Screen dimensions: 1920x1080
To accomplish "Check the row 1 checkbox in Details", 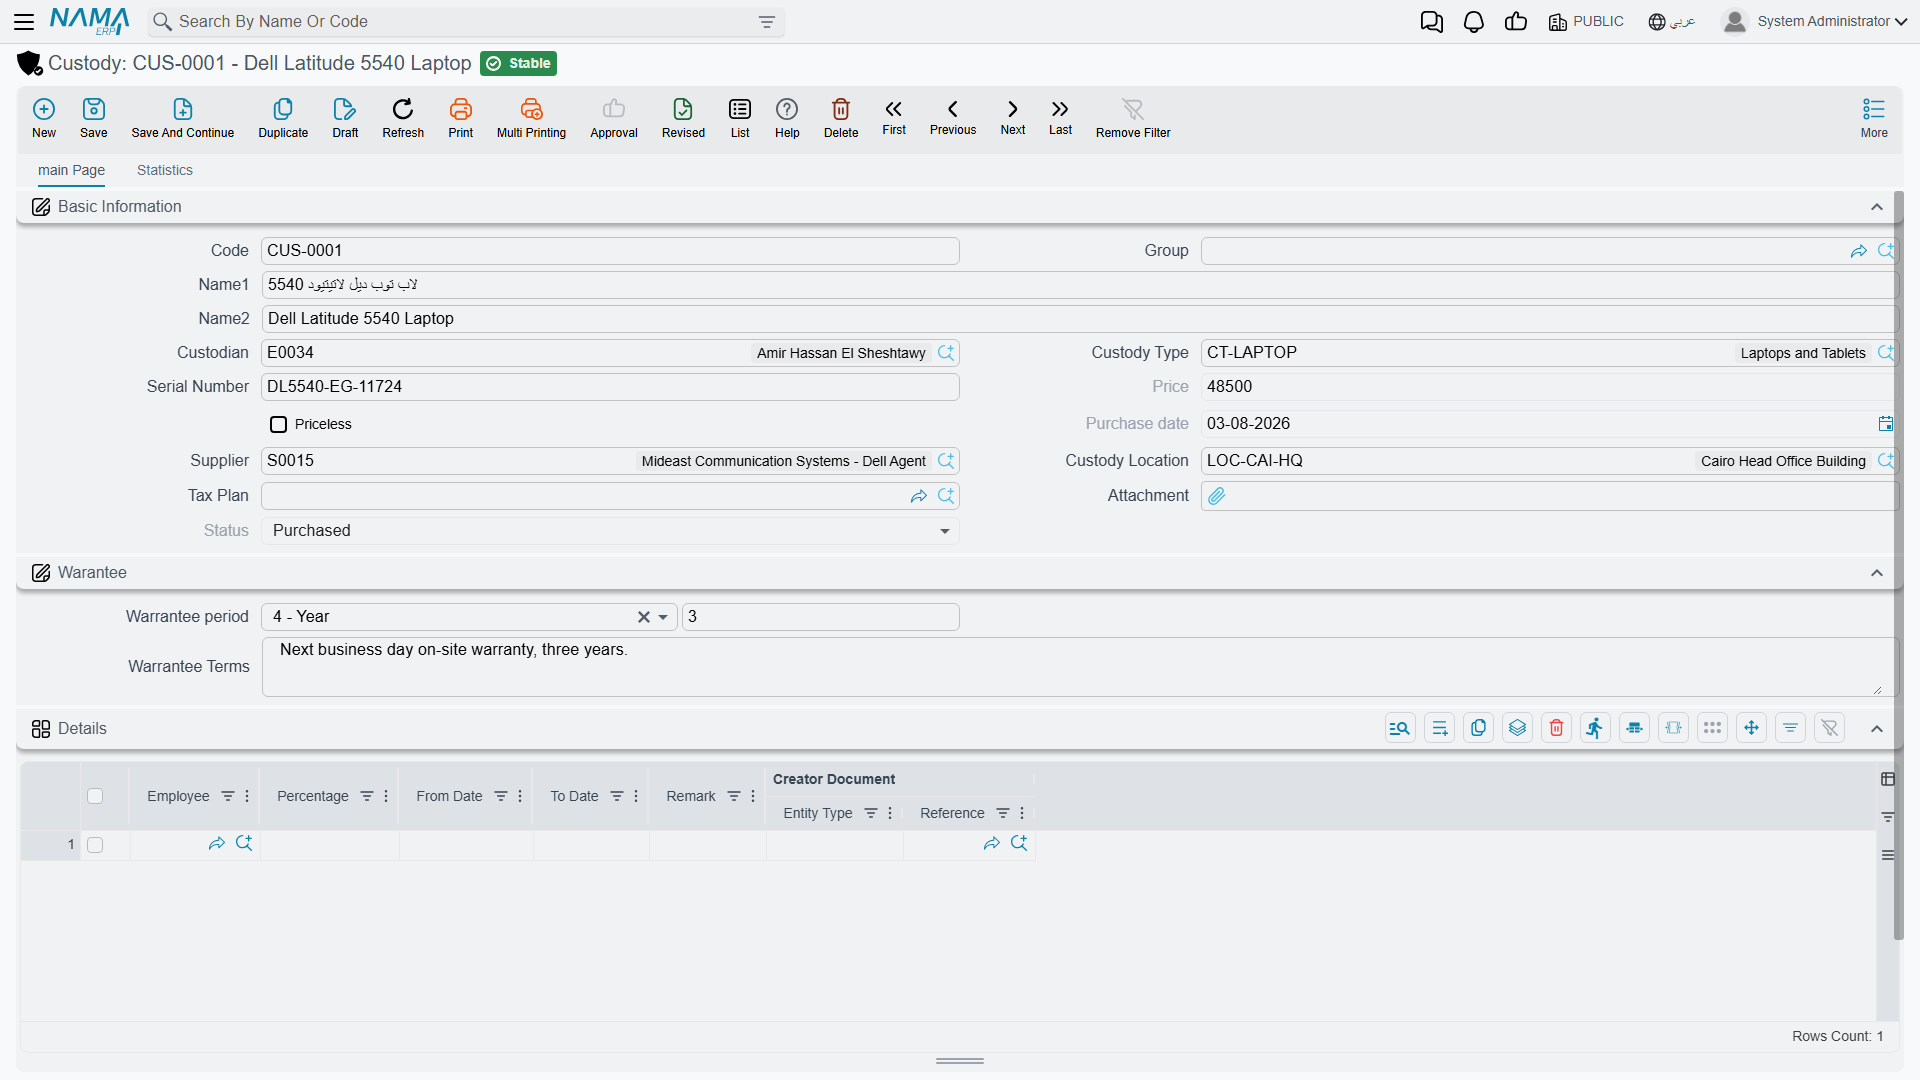I will pos(95,845).
